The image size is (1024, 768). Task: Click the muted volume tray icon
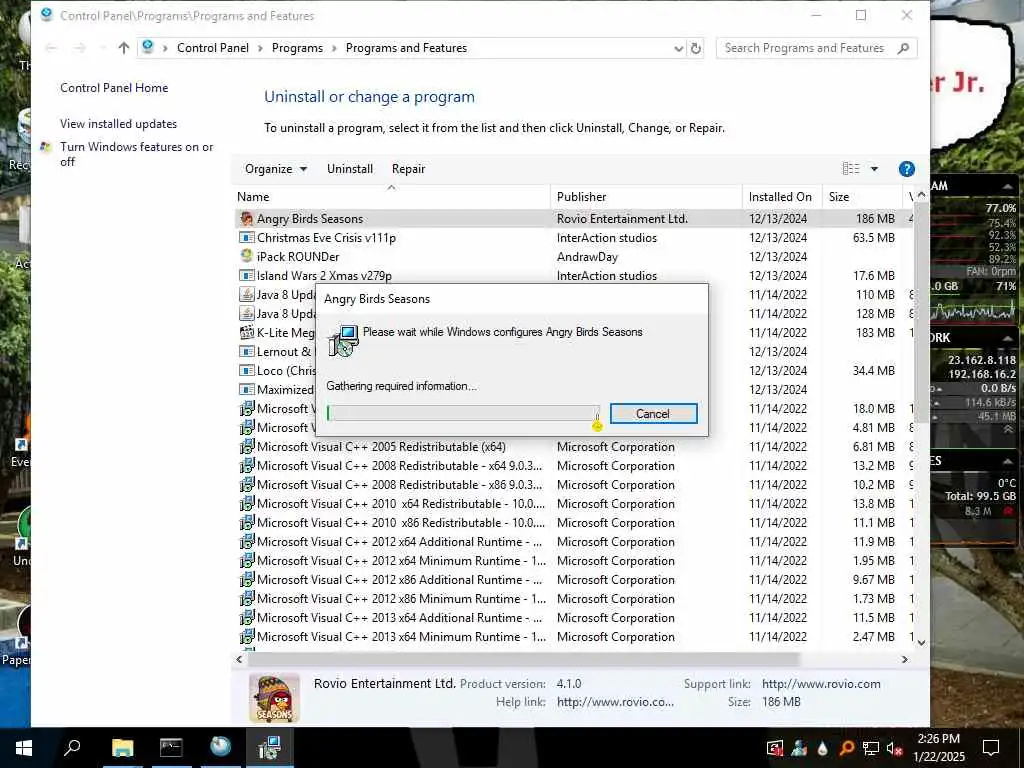tap(894, 748)
